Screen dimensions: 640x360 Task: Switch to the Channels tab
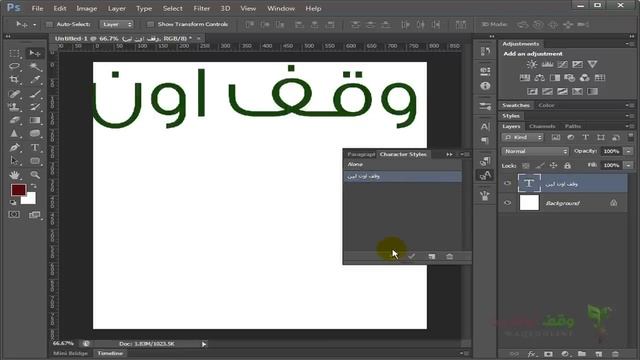tap(542, 127)
